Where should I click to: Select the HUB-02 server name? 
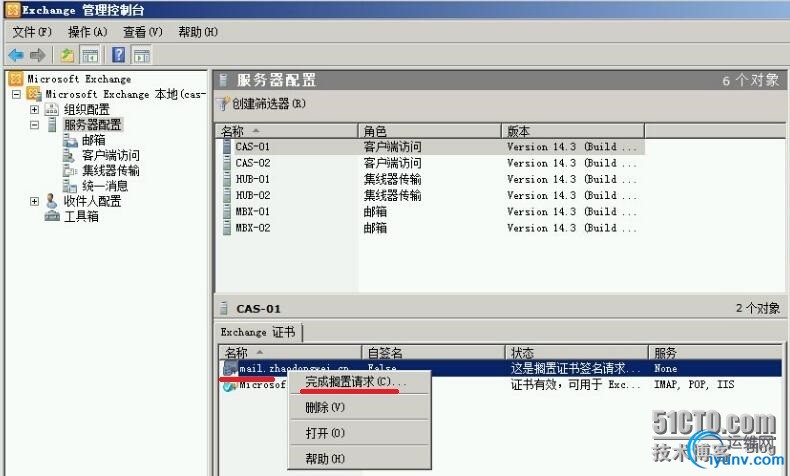tap(253, 195)
